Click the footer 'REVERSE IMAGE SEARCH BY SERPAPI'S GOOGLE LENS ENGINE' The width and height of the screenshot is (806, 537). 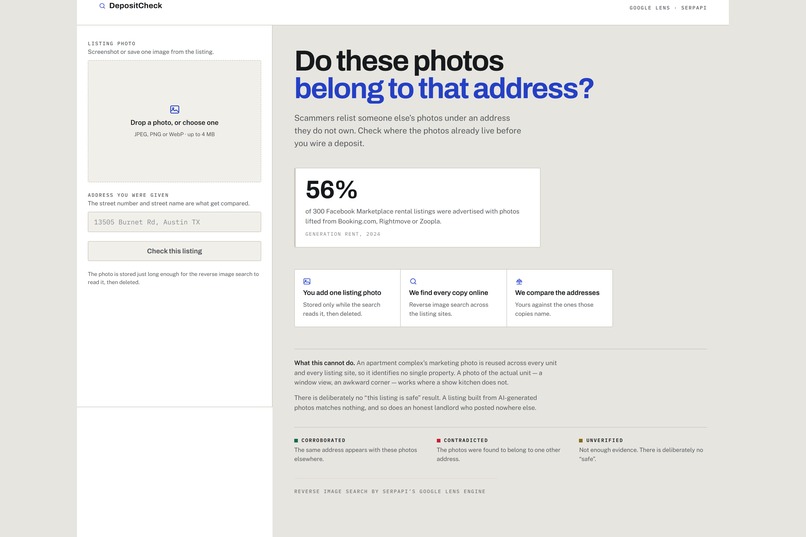pyautogui.click(x=390, y=492)
